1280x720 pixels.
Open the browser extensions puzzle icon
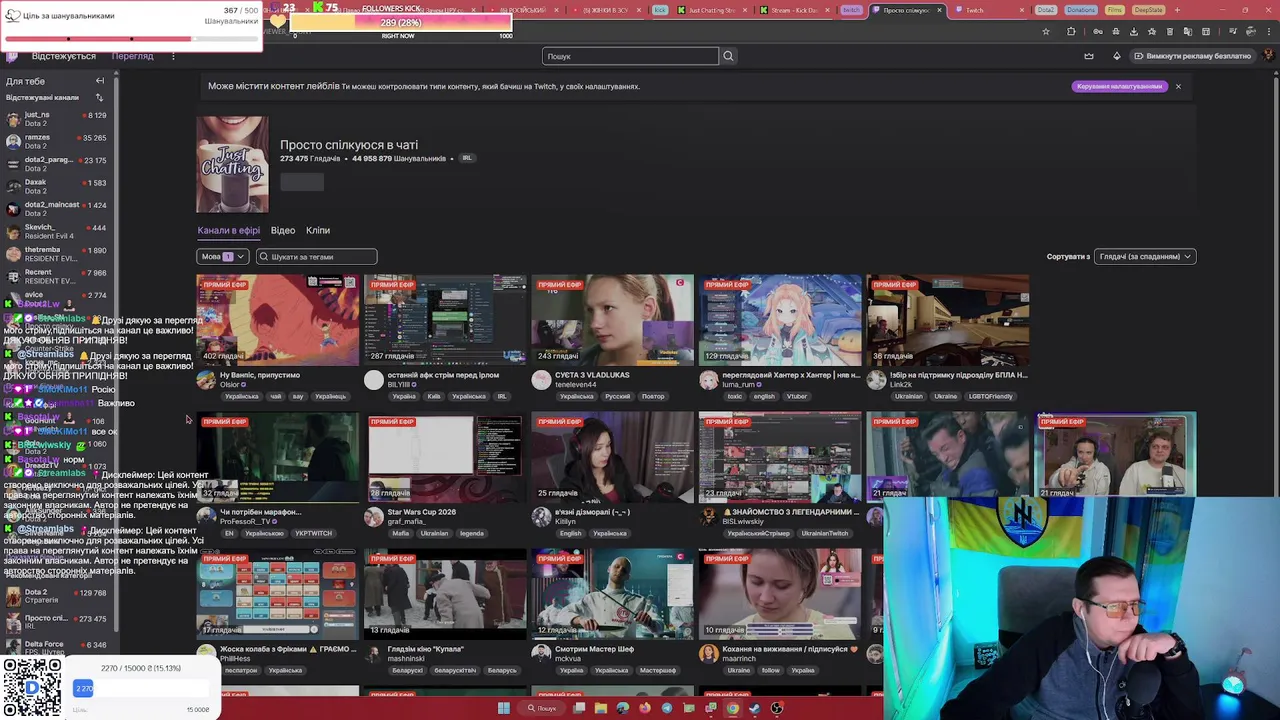point(1071,31)
